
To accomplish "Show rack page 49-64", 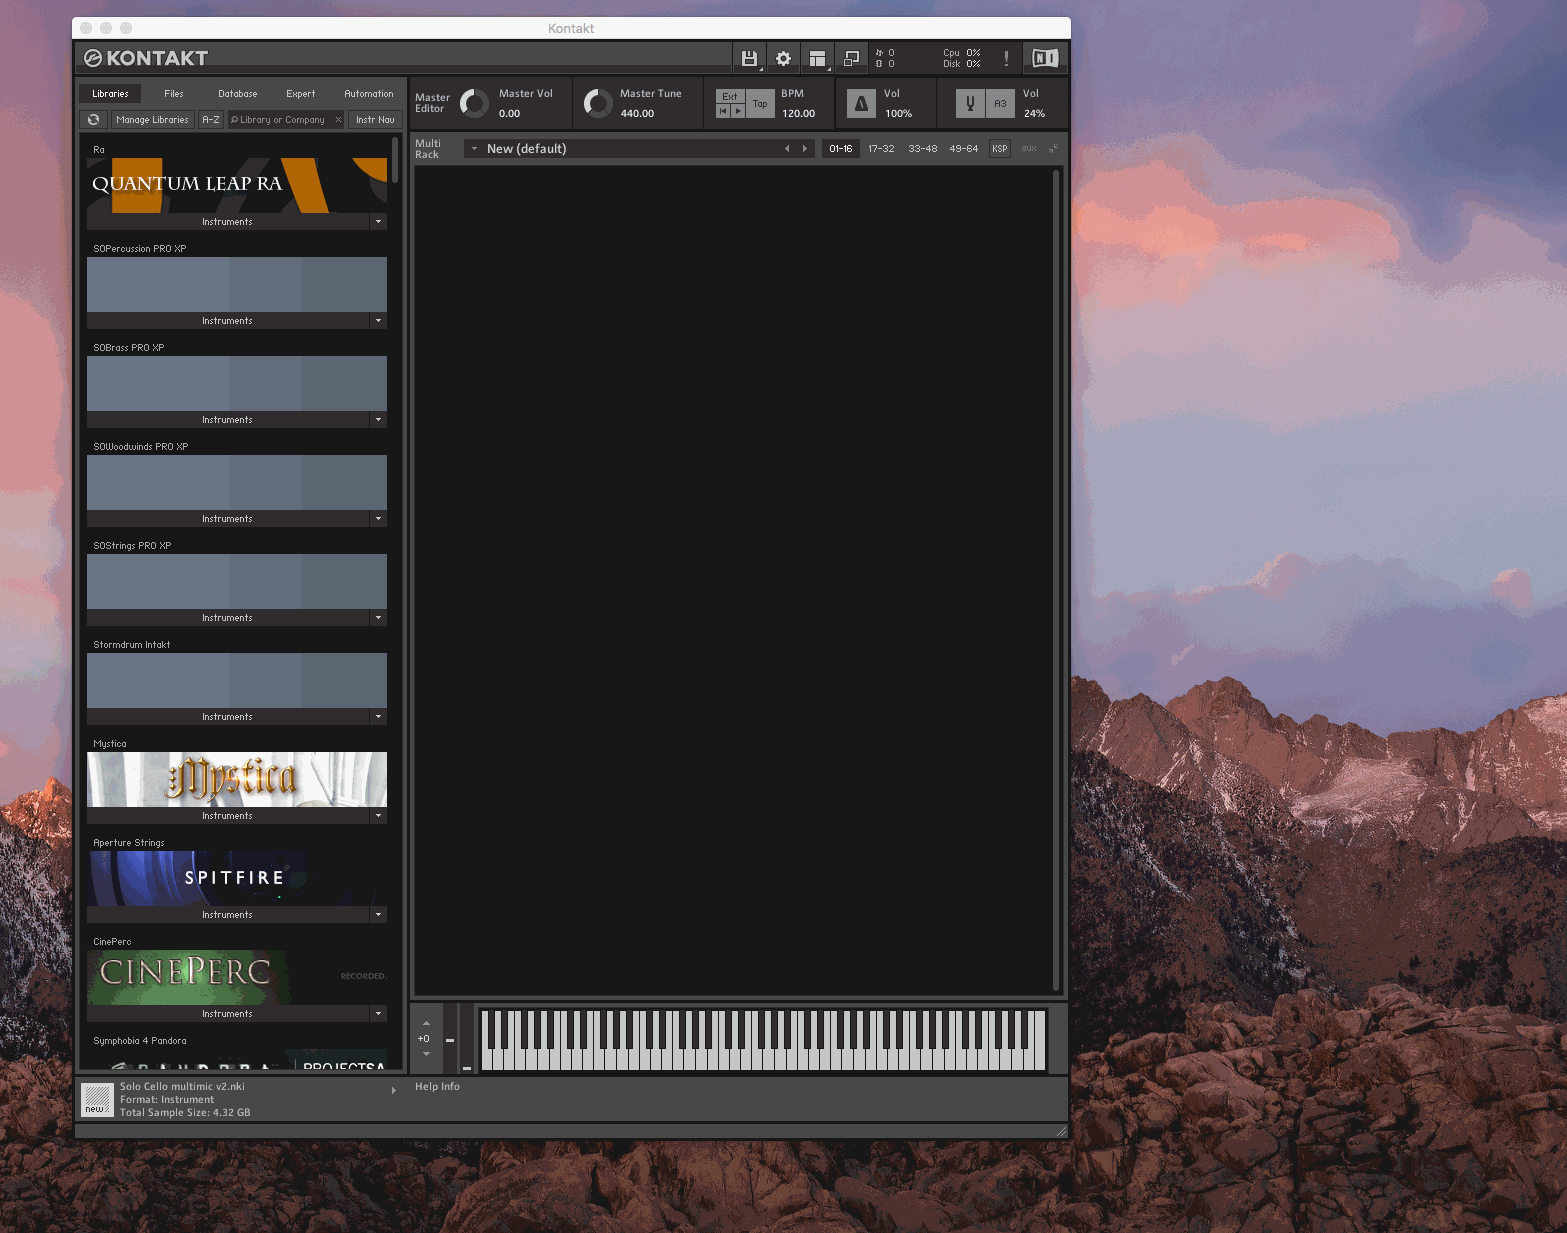I will pos(964,149).
